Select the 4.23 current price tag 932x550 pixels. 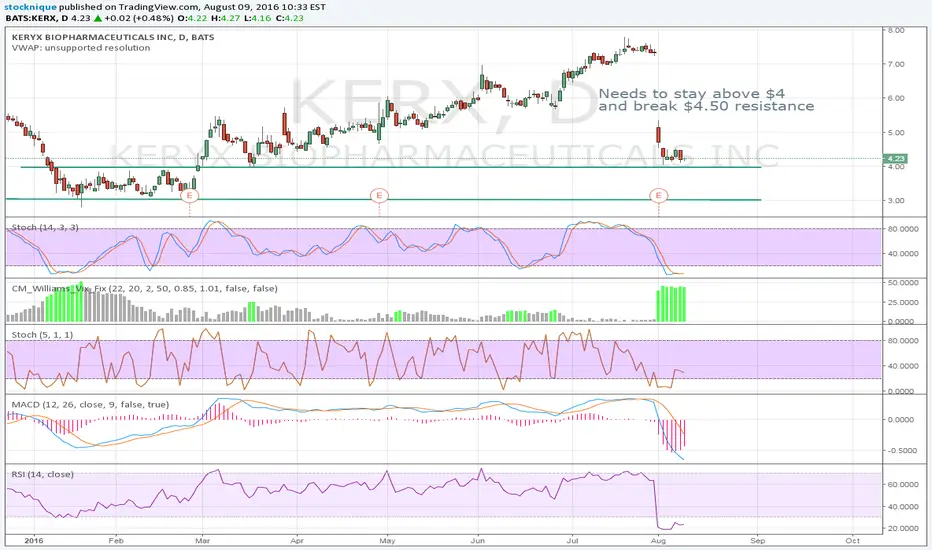tap(895, 159)
